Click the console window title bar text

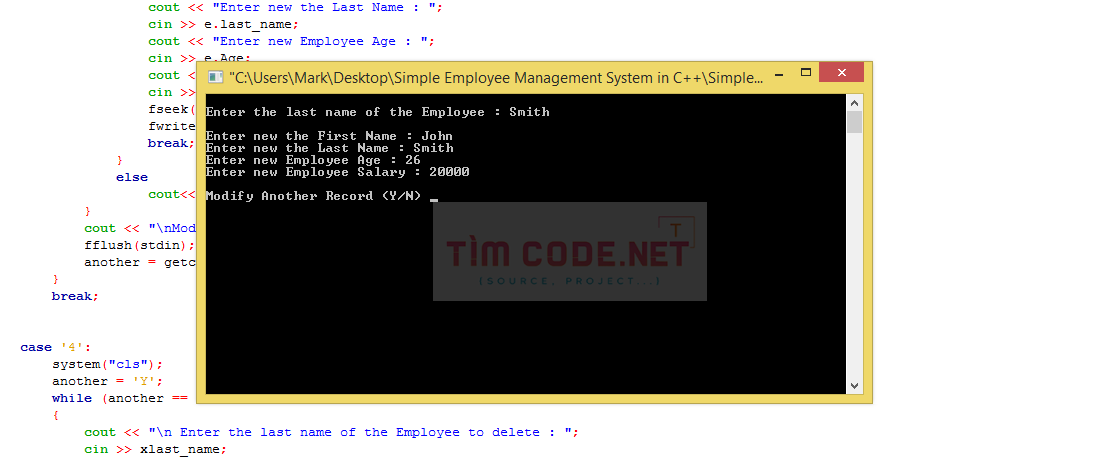496,78
